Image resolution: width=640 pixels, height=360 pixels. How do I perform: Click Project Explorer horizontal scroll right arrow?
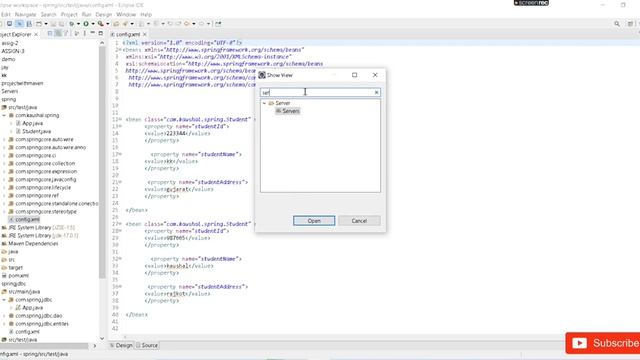[94, 346]
